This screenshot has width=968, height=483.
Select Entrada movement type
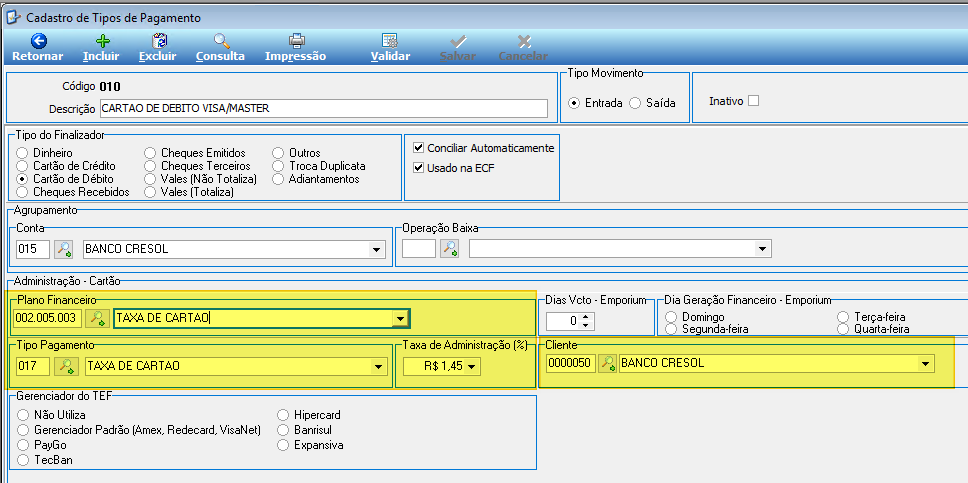click(574, 103)
